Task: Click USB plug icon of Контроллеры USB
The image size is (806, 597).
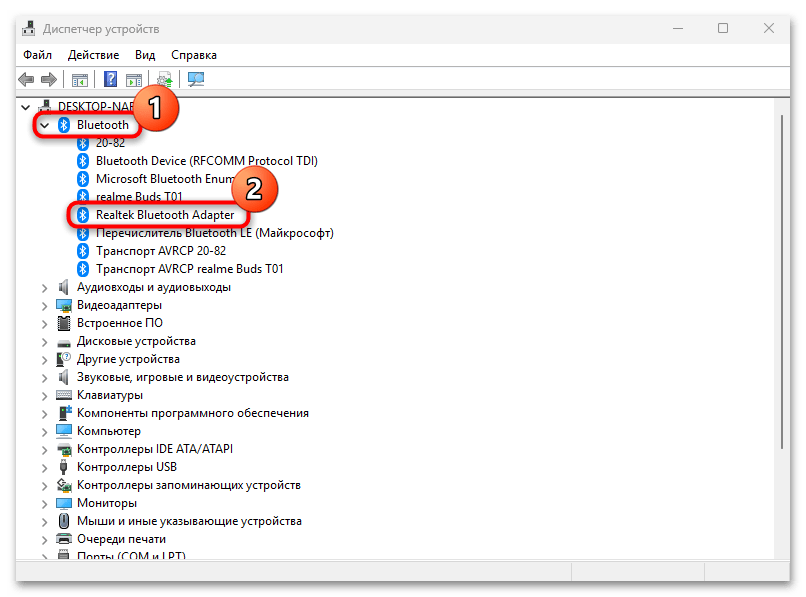Action: click(x=64, y=467)
